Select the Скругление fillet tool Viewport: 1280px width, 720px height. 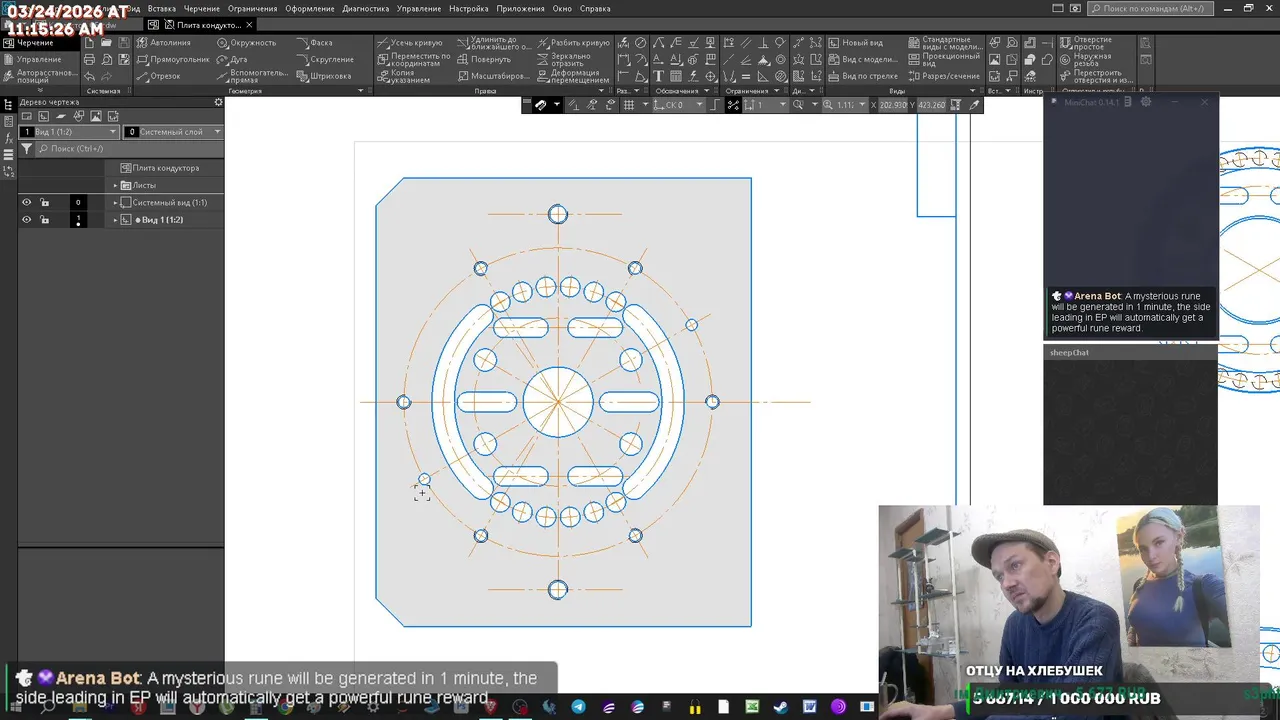point(325,59)
